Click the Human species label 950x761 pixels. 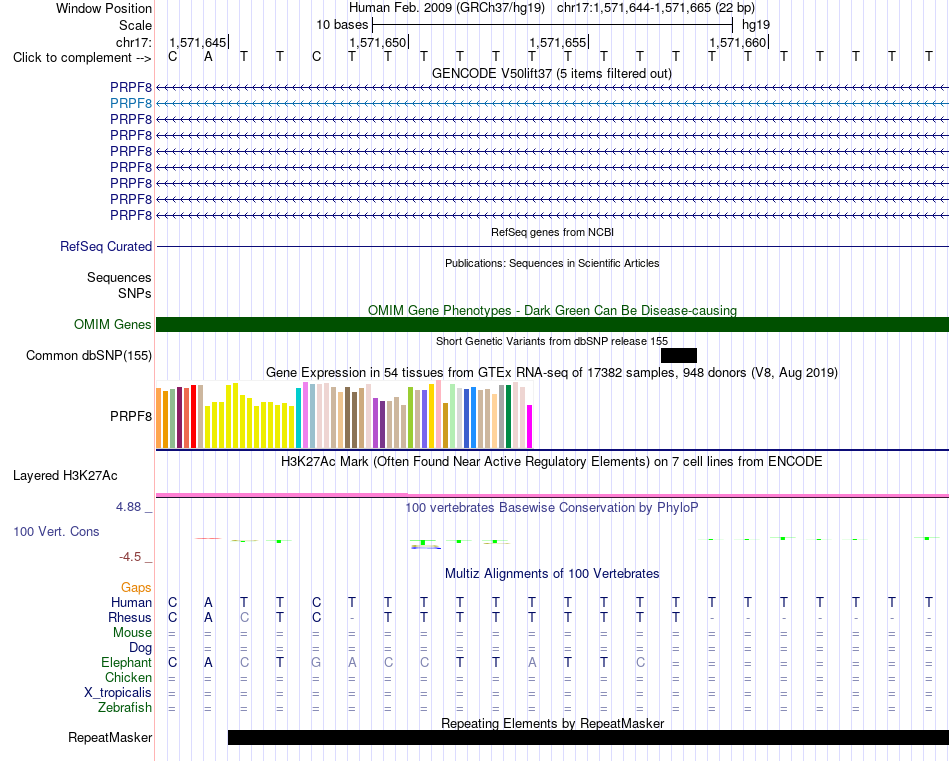pyautogui.click(x=131, y=602)
